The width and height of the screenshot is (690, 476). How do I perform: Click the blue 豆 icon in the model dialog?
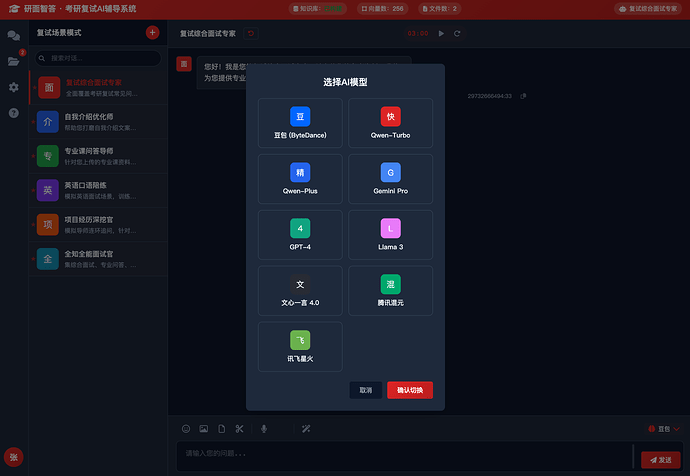point(300,116)
